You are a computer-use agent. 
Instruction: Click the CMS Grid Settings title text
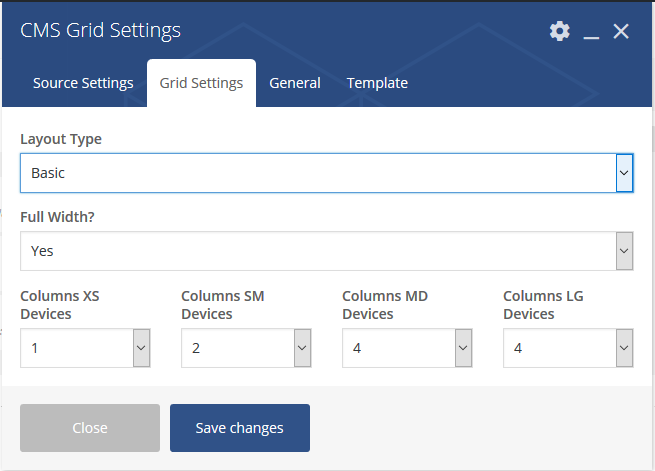click(x=101, y=30)
